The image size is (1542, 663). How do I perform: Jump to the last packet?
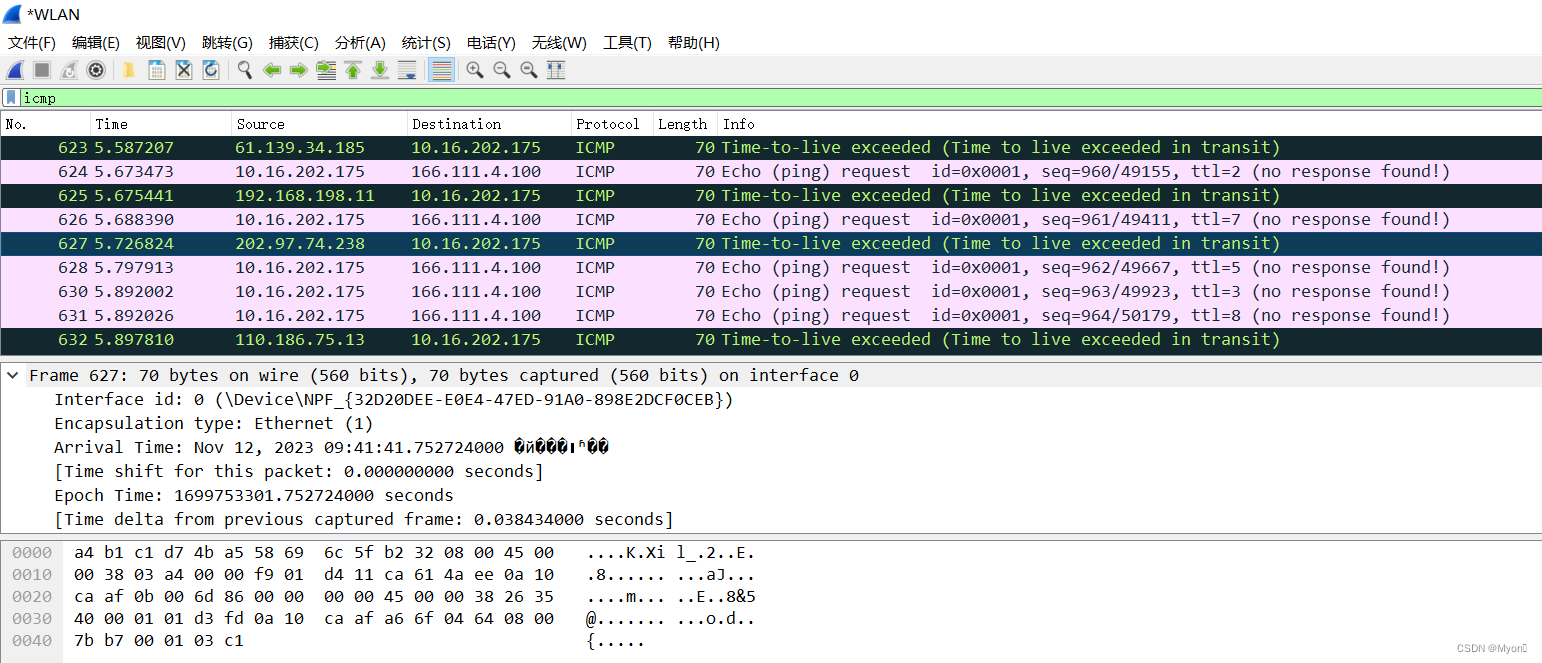[380, 70]
